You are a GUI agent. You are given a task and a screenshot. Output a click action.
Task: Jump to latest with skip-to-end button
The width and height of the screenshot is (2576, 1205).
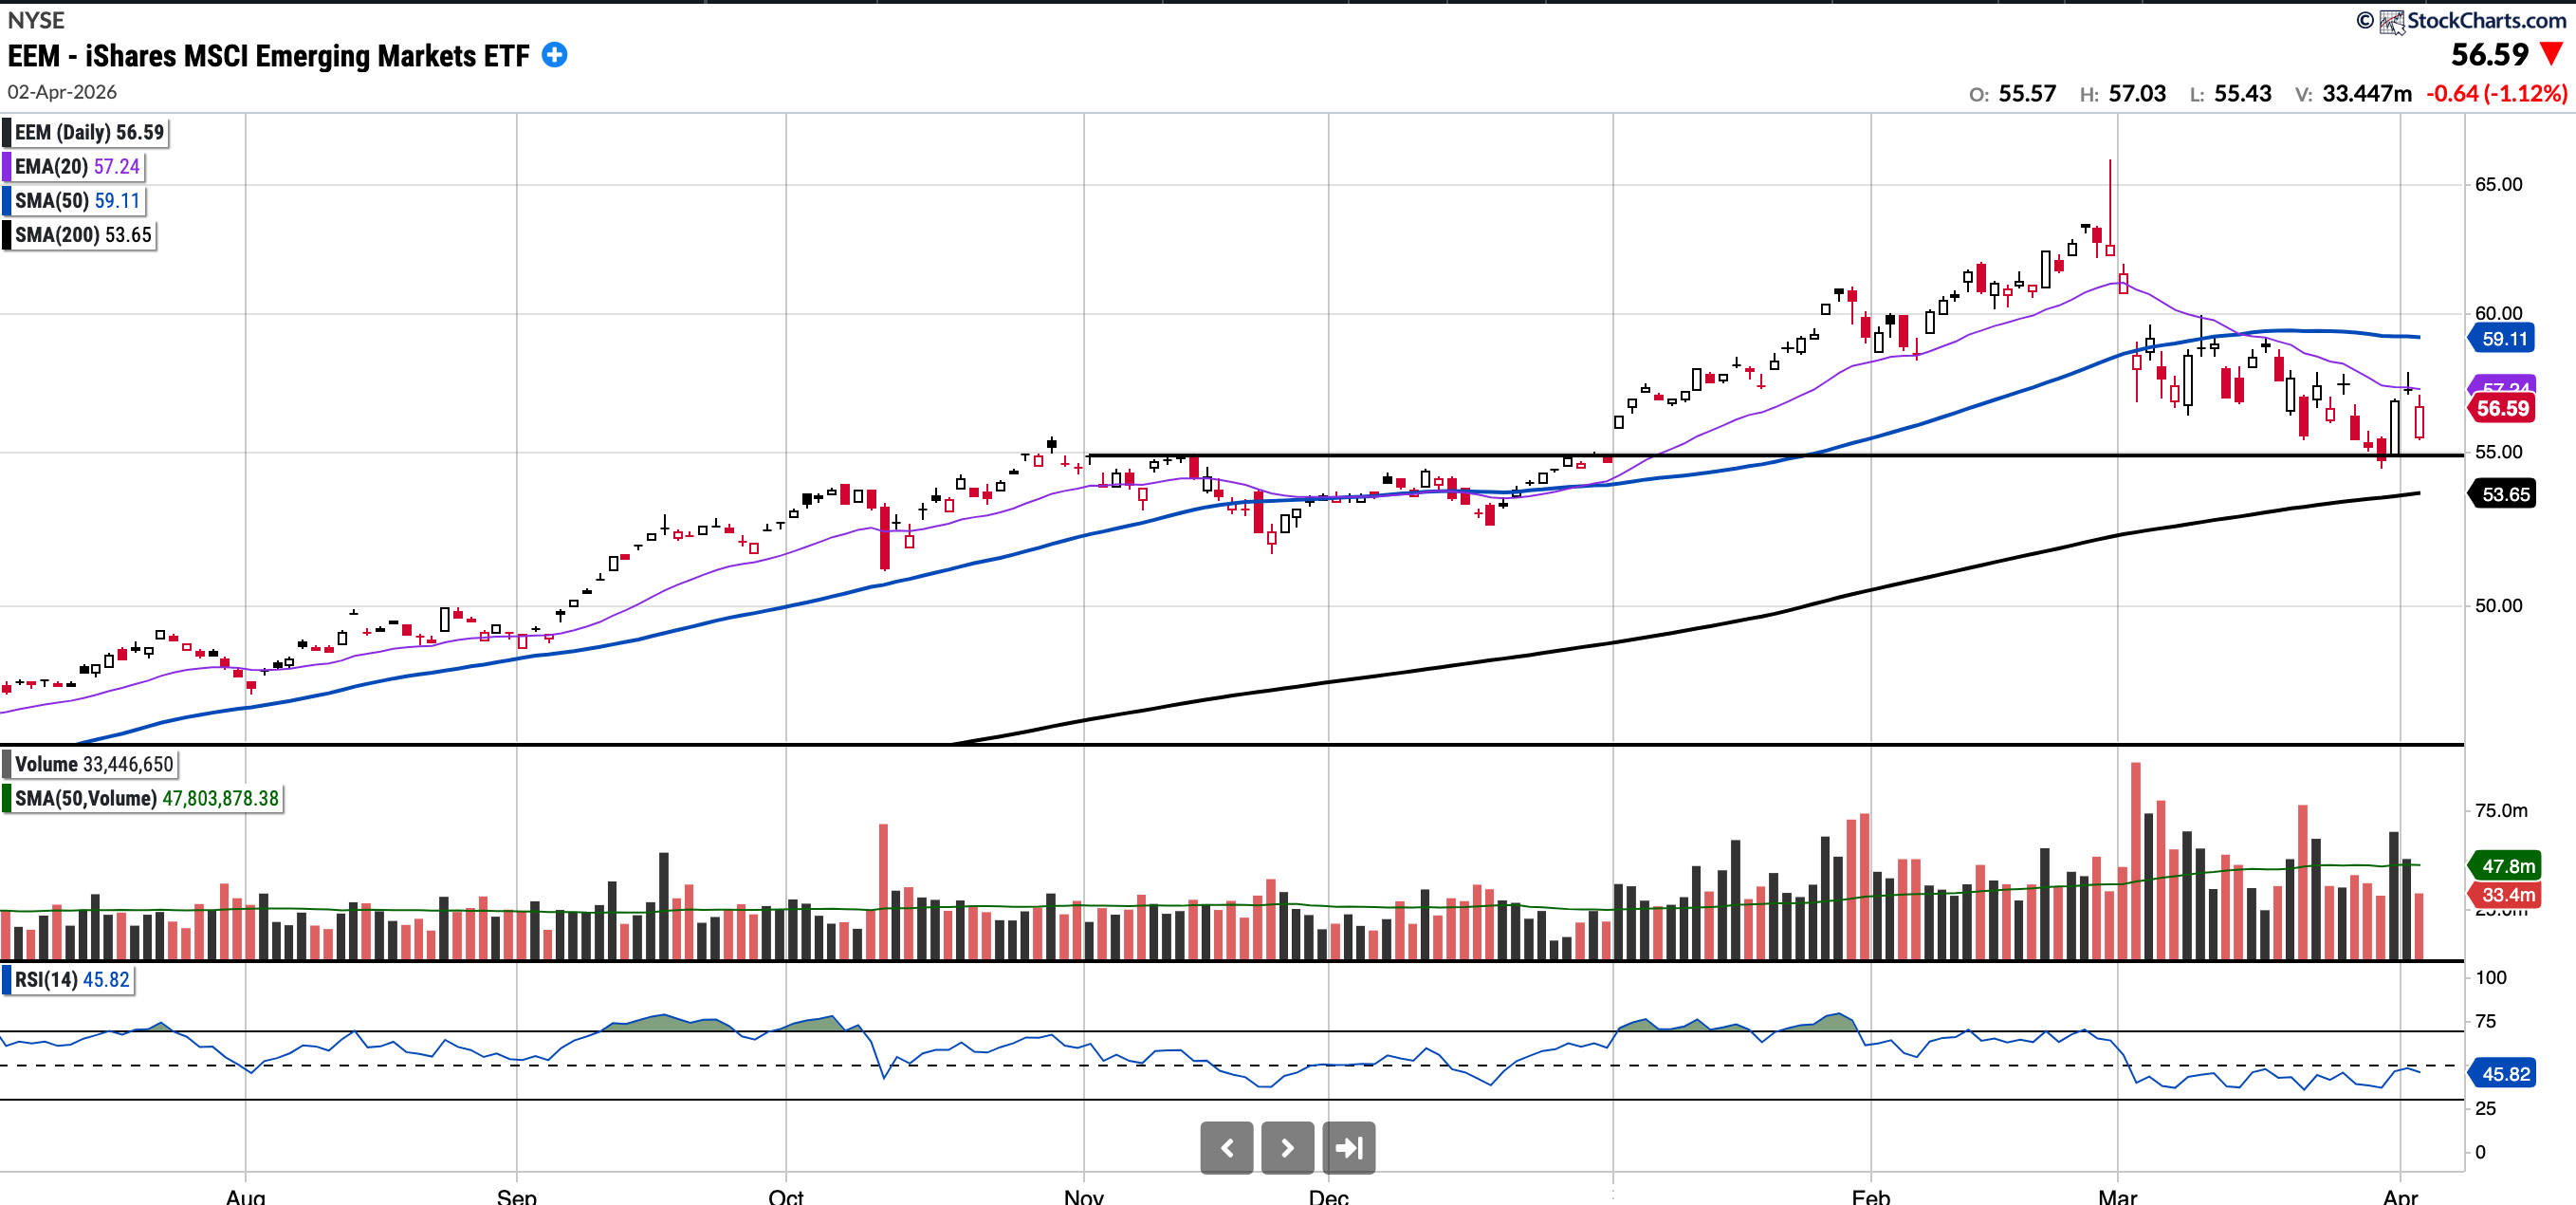[1348, 1147]
